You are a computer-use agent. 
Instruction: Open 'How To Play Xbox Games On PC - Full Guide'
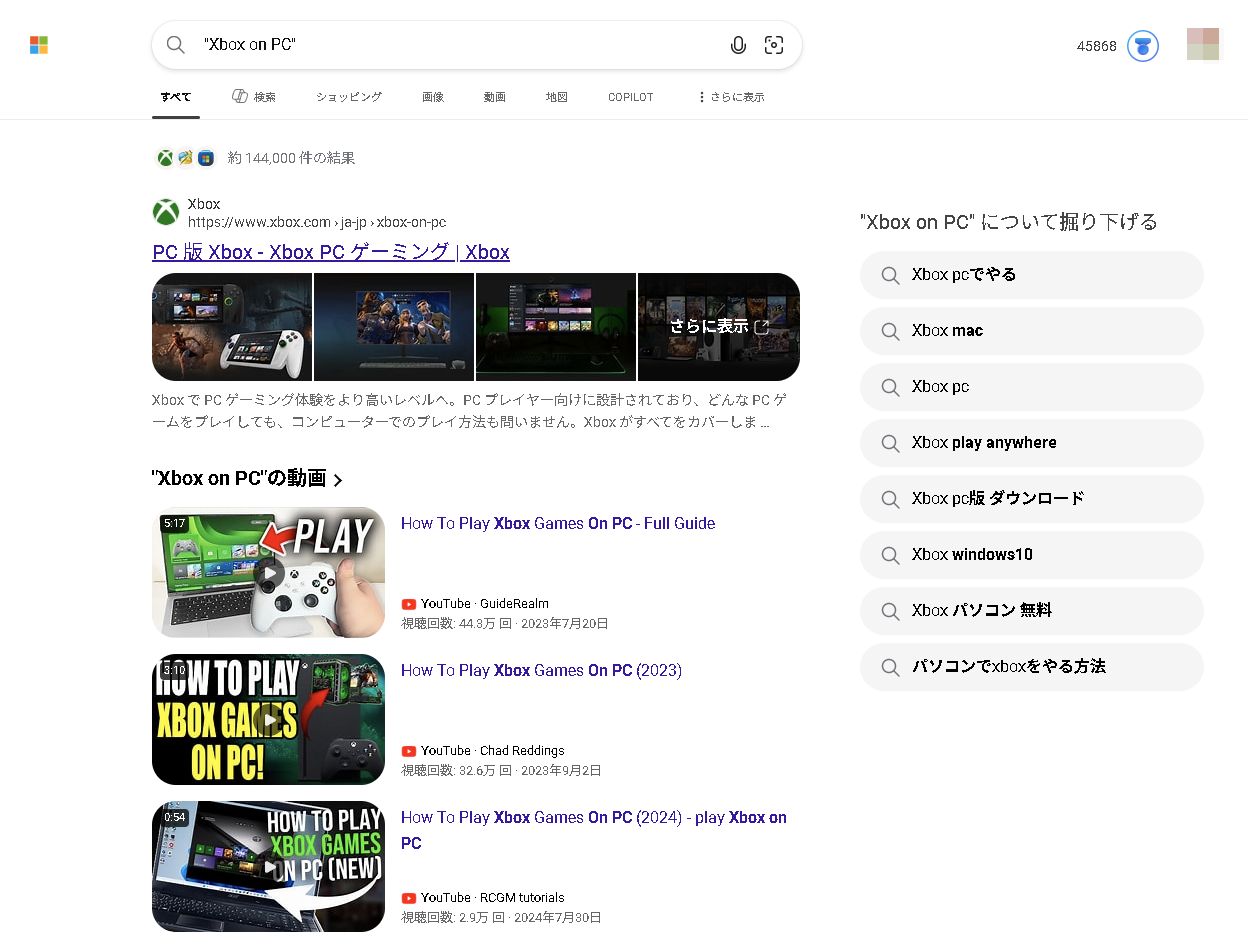557,523
